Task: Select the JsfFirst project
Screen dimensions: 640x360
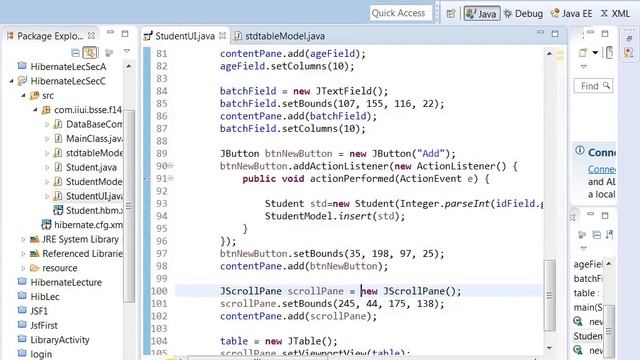Action: (44, 325)
